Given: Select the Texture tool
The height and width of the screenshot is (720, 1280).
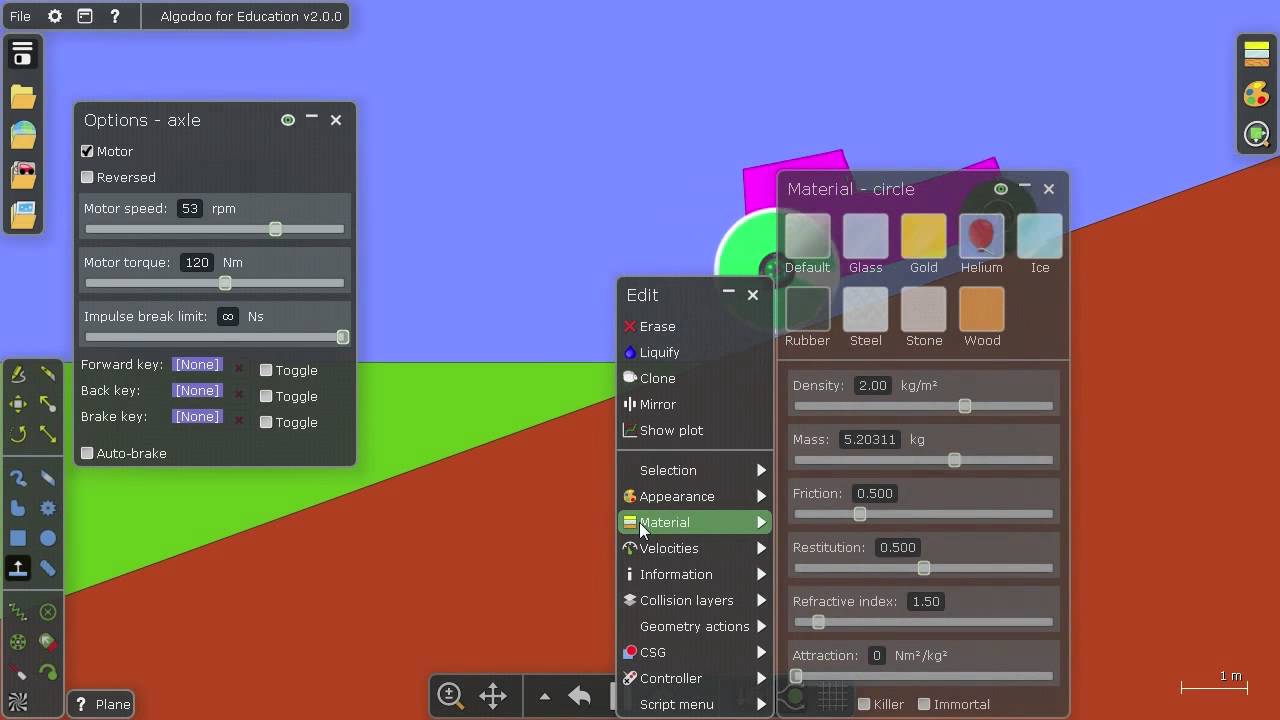Looking at the screenshot, I should click(18, 702).
